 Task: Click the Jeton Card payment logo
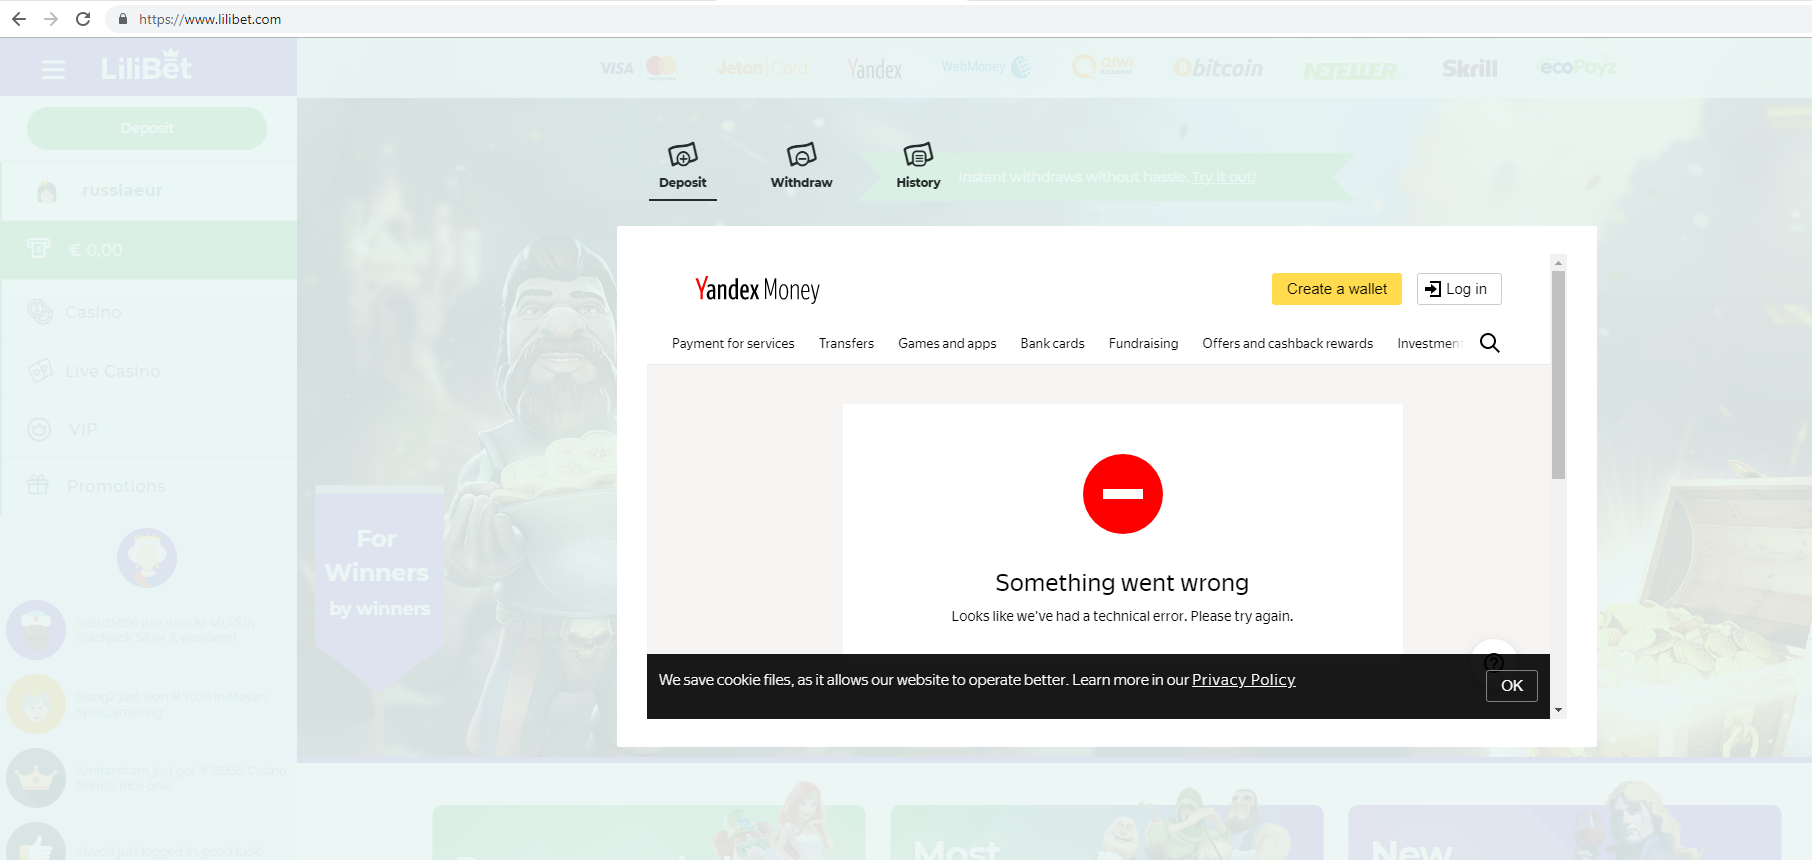coord(762,68)
